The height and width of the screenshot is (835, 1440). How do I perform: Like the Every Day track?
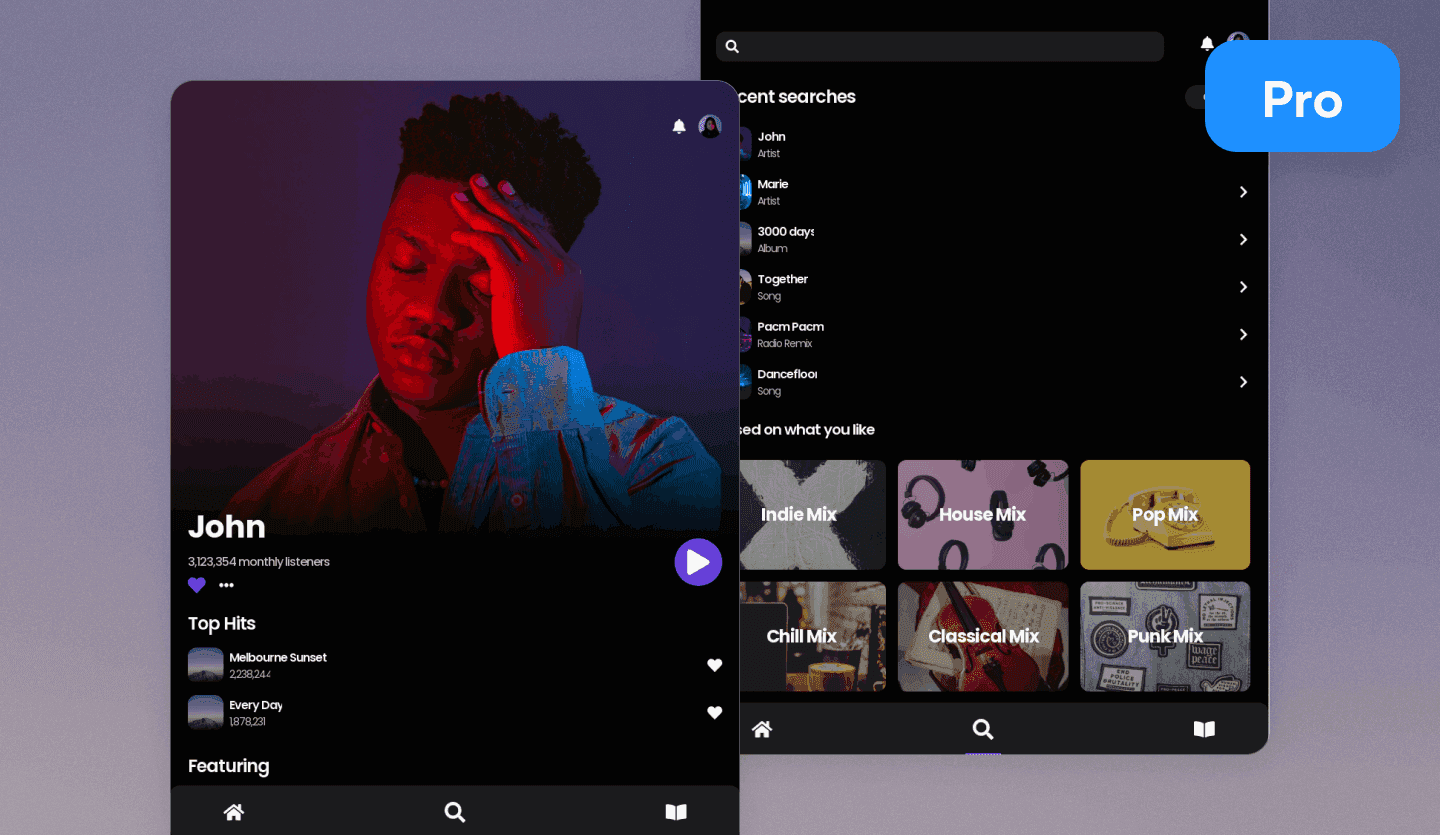(715, 713)
